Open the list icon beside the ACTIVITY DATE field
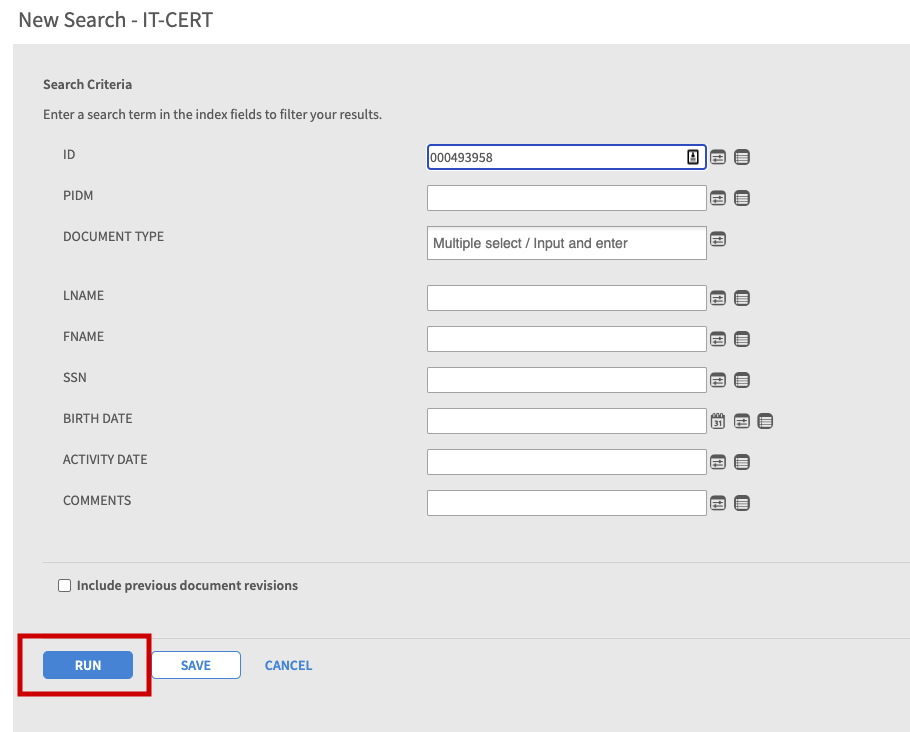The width and height of the screenshot is (910, 732). click(x=742, y=462)
